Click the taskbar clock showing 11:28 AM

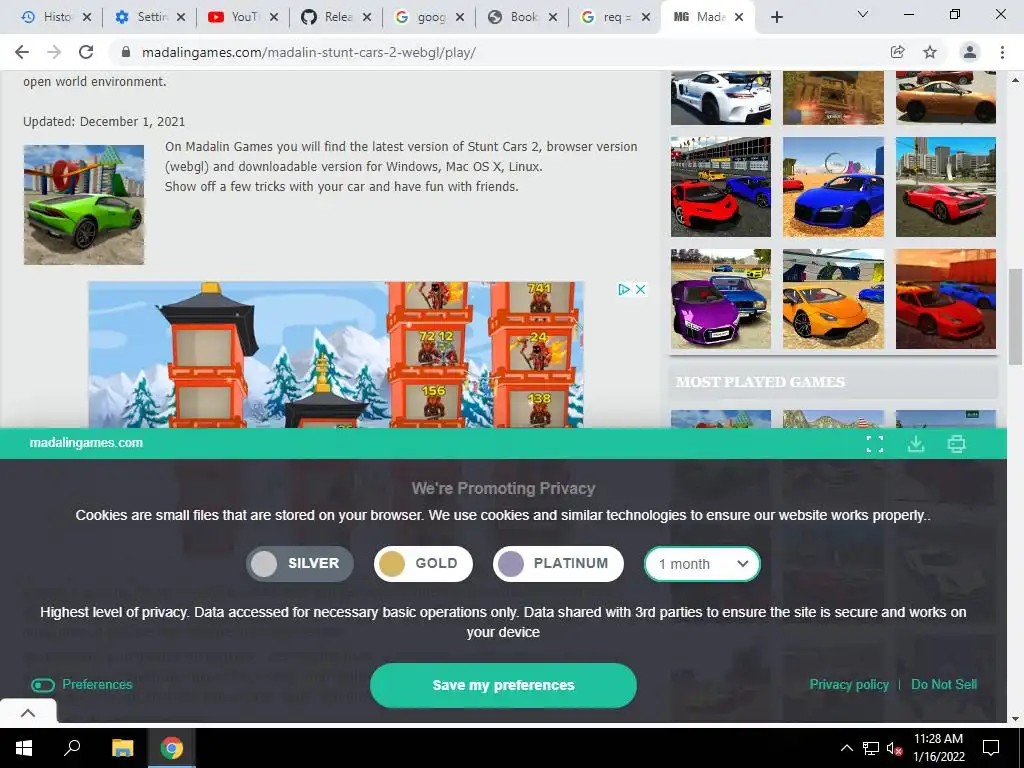pos(938,748)
